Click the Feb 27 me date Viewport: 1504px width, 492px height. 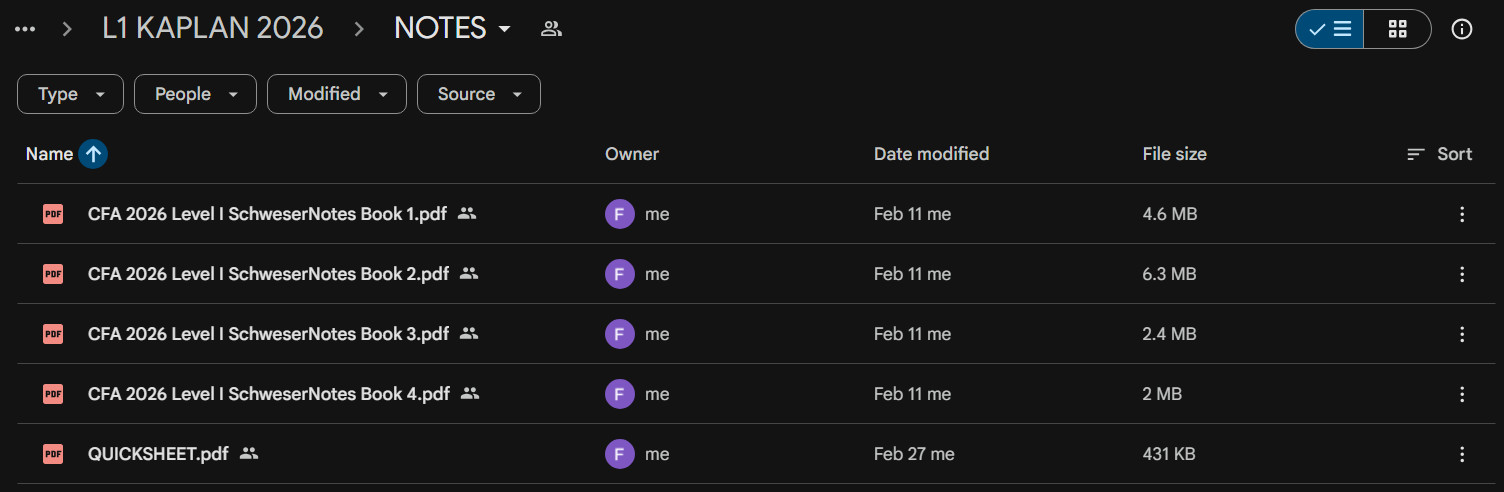[914, 454]
